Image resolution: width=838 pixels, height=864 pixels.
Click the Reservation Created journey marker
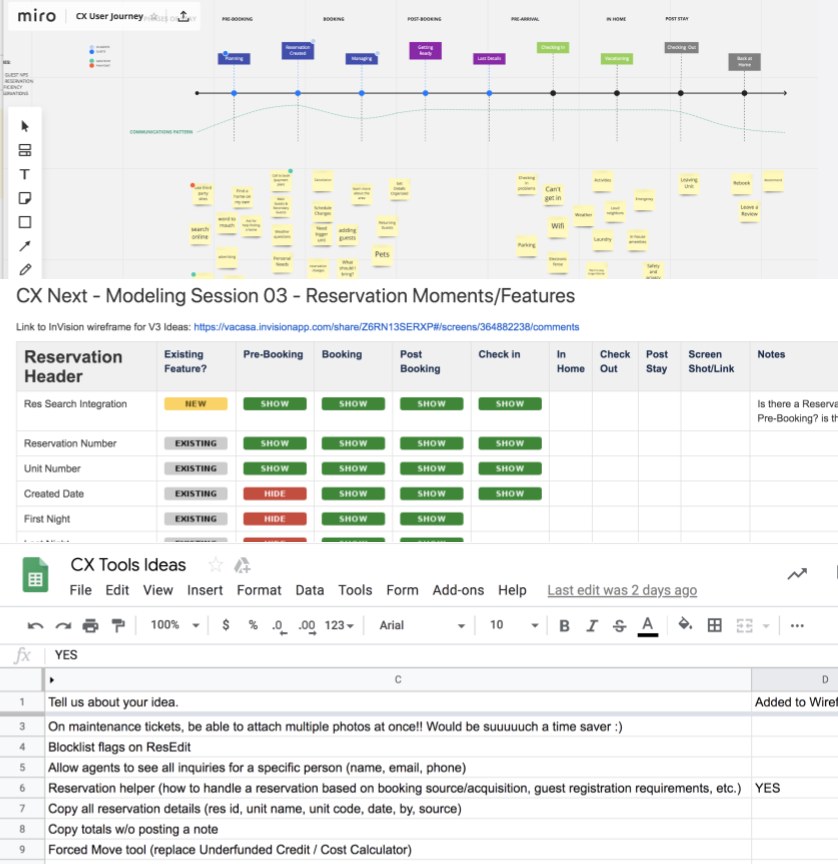[x=298, y=51]
